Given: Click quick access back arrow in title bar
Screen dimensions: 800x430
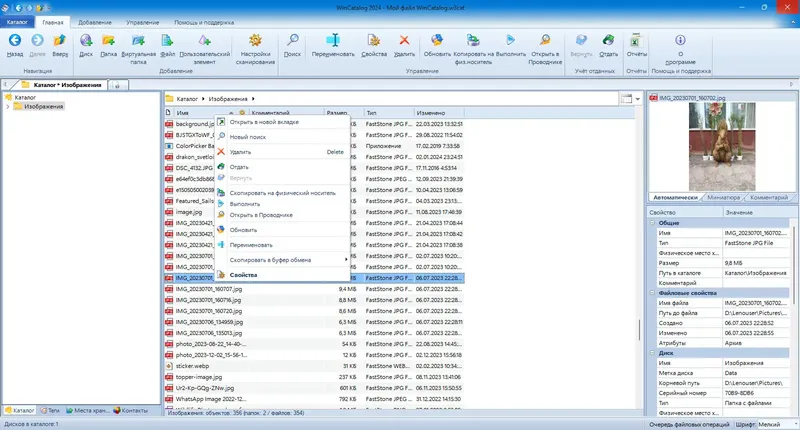Looking at the screenshot, I should click(x=19, y=8).
